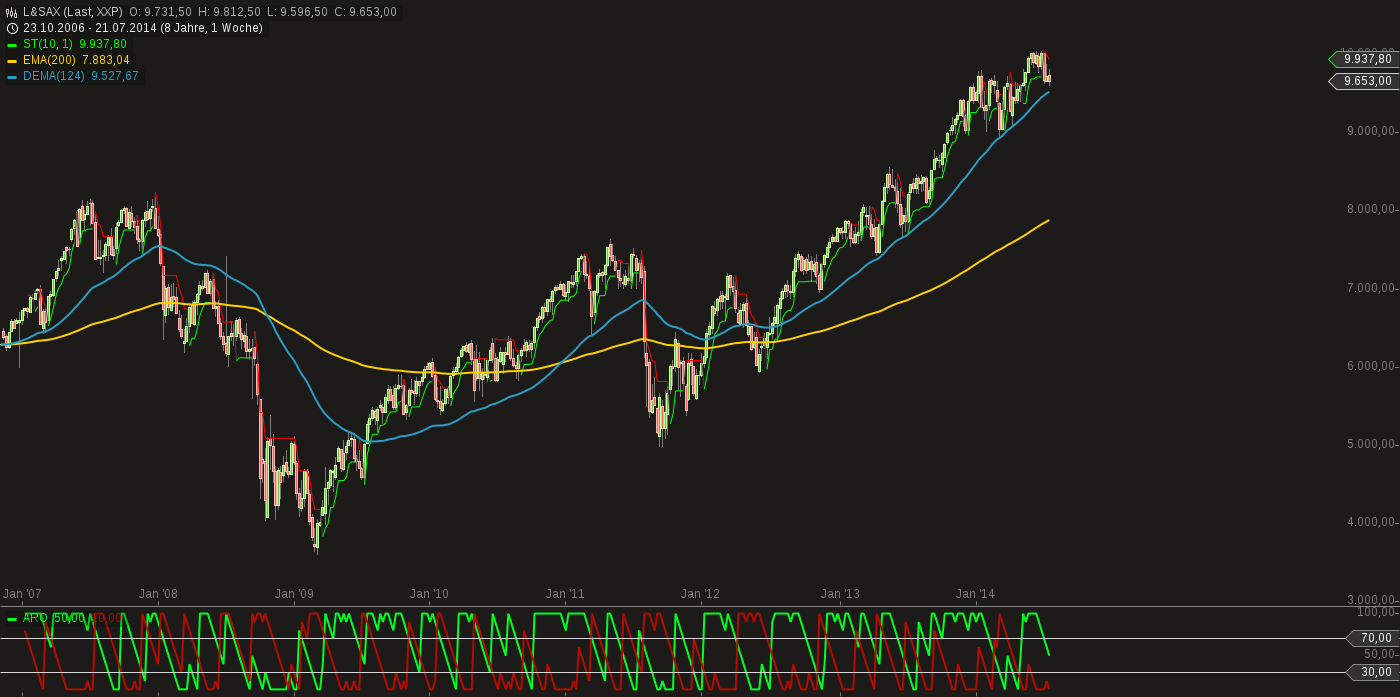Click the Jan '12 label on time axis
The height and width of the screenshot is (697, 1400).
(700, 594)
